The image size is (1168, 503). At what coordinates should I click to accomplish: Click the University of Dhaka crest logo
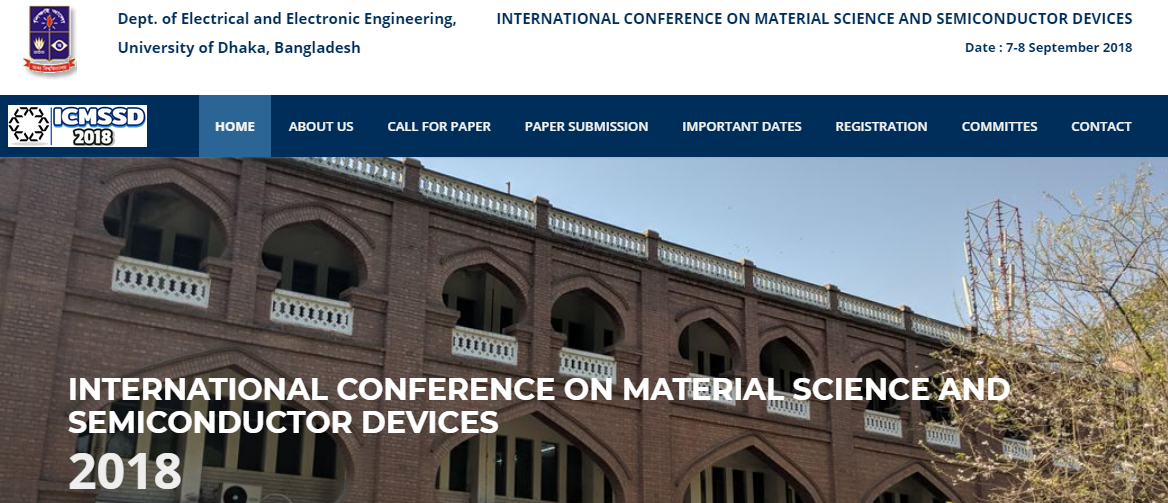pyautogui.click(x=50, y=39)
